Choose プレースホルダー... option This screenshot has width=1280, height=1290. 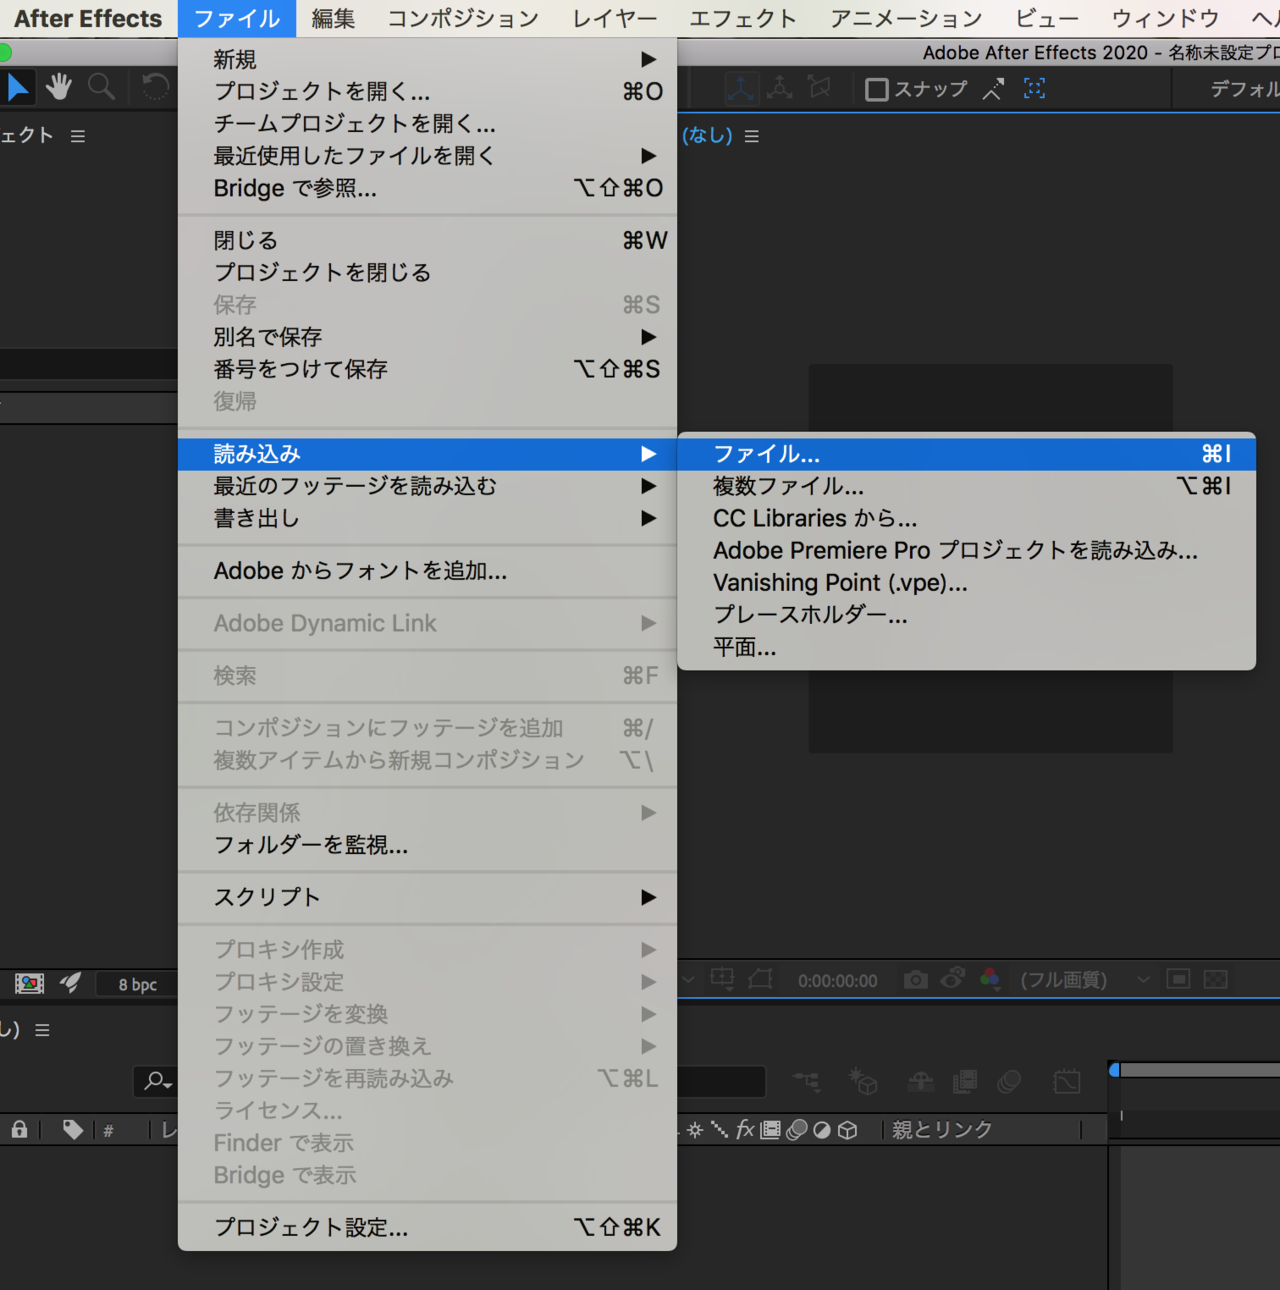coord(967,615)
